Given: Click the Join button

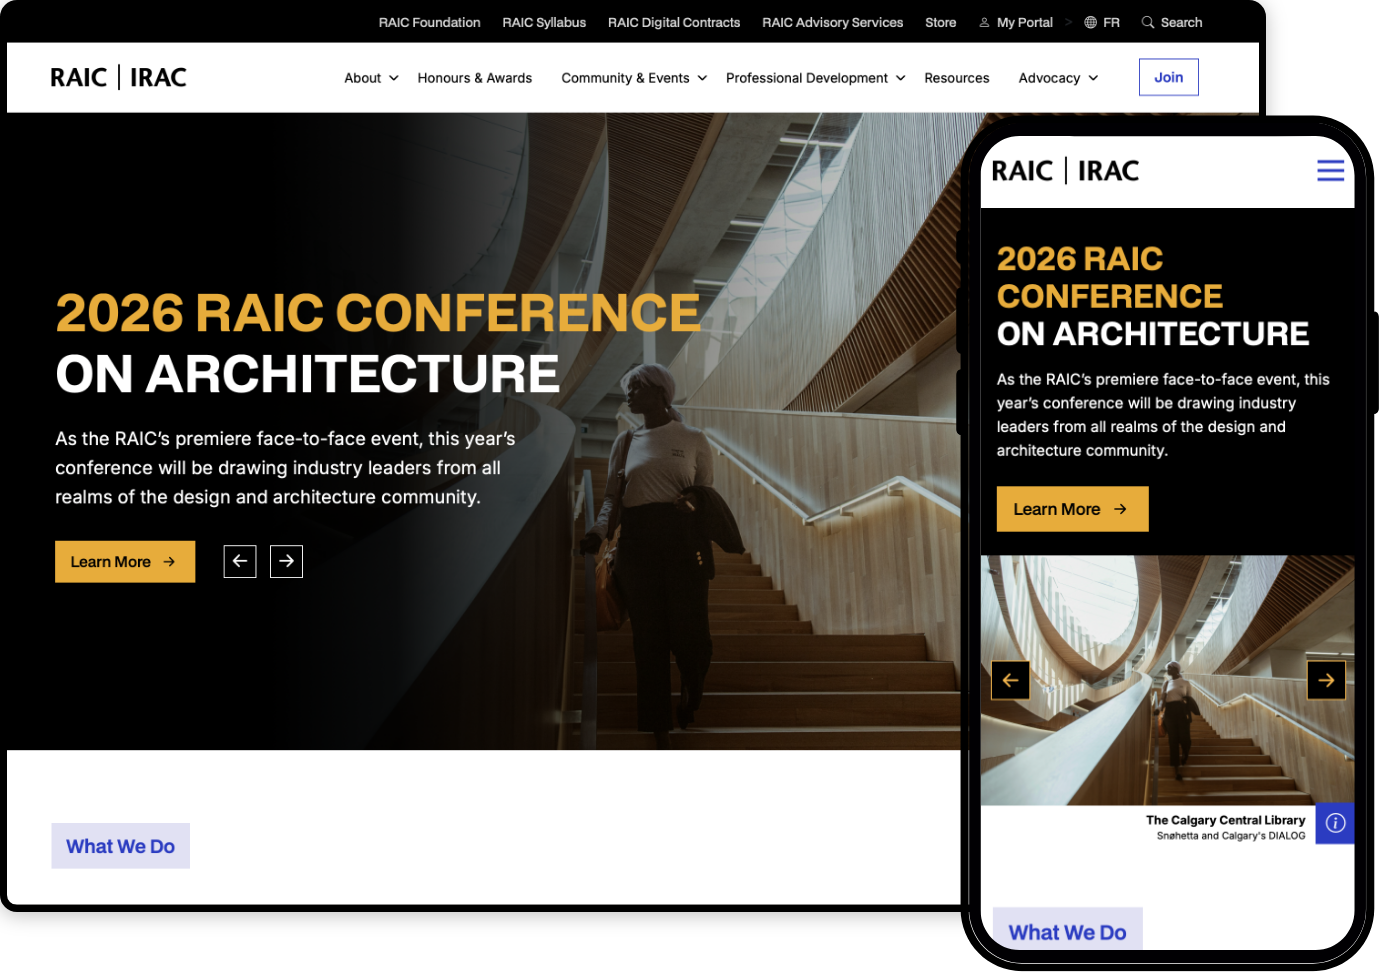Looking at the screenshot, I should [x=1168, y=76].
